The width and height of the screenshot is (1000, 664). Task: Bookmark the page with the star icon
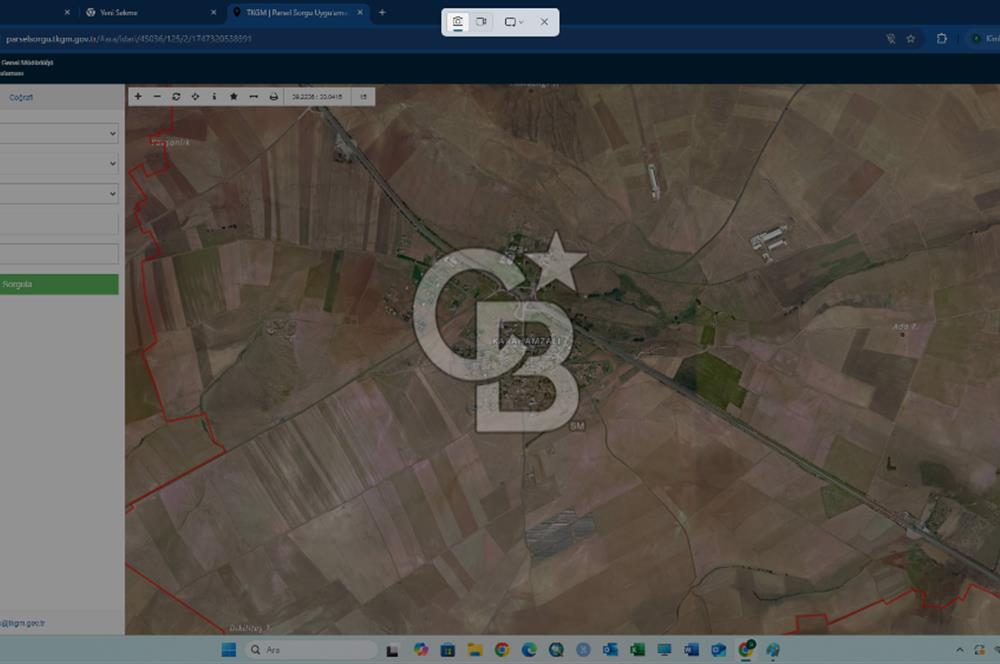click(x=911, y=39)
